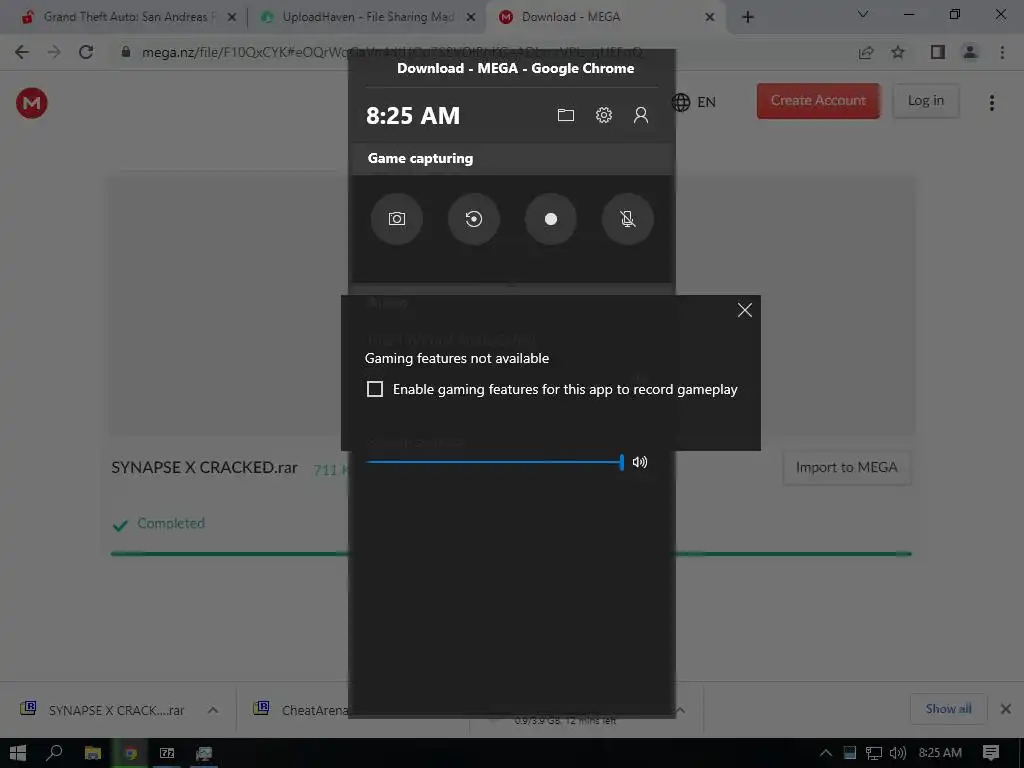Open Windows taskbar search
The height and width of the screenshot is (768, 1024).
[54, 753]
